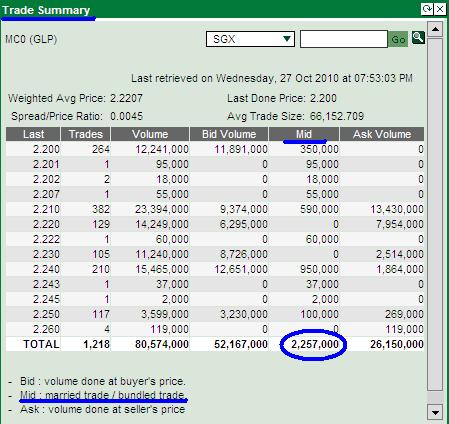
Task: Sort by the Ask Volume column header
Action: pos(382,134)
